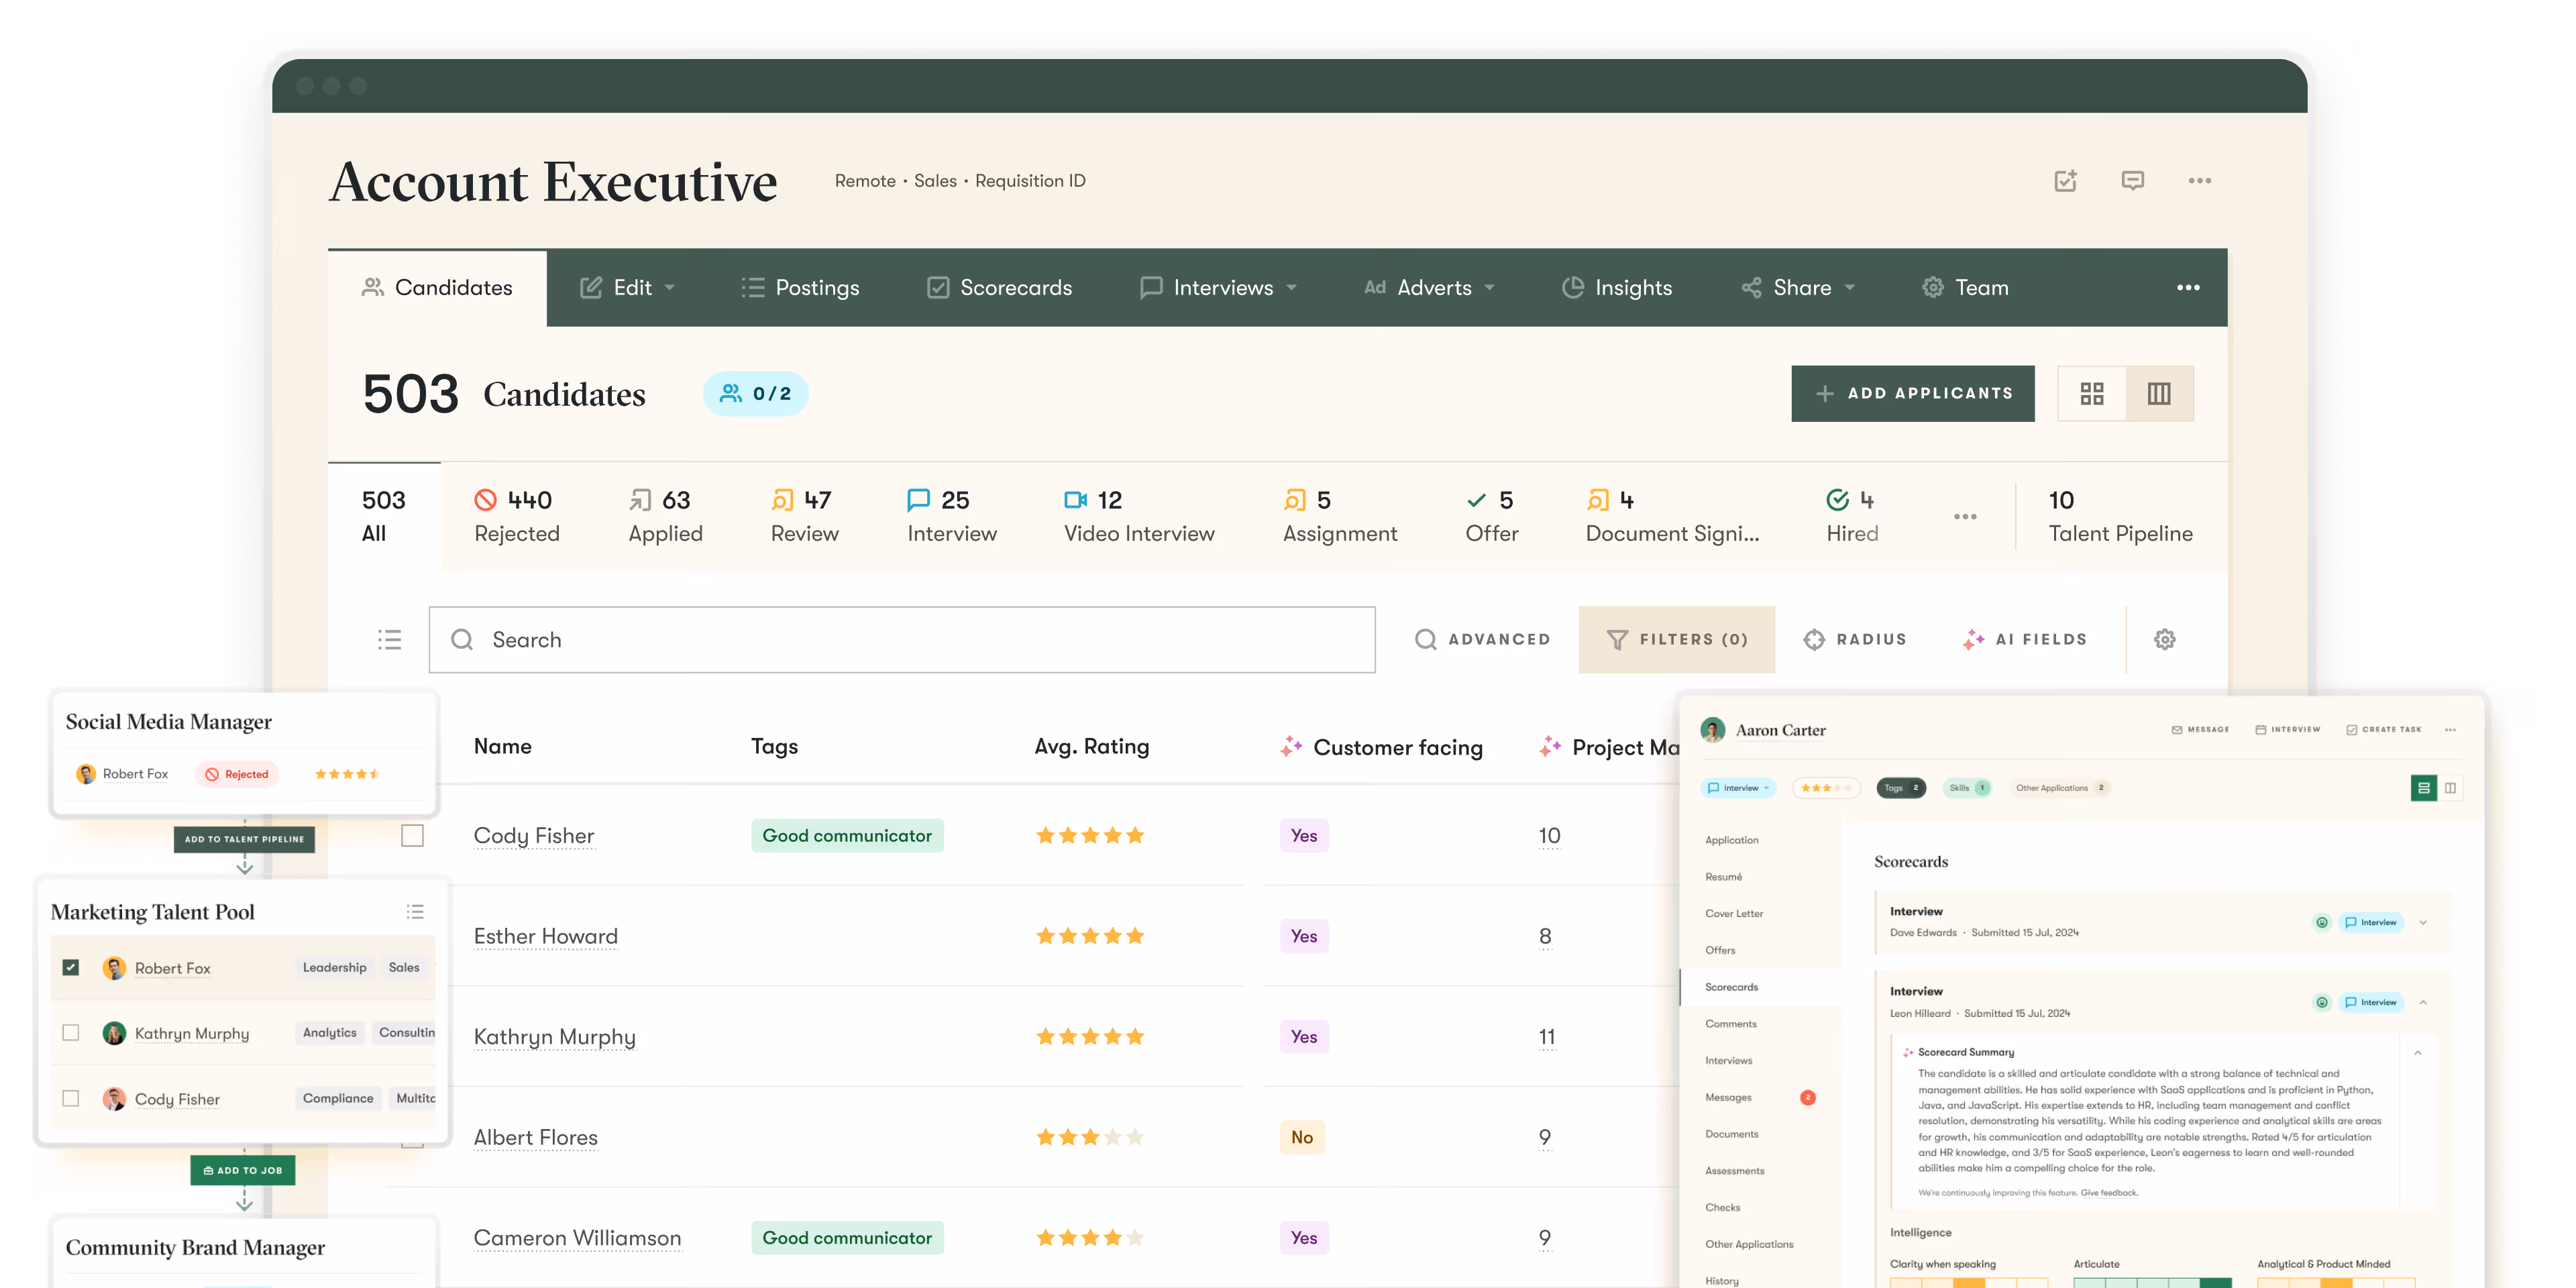
Task: Open Advanced search
Action: click(x=1482, y=640)
